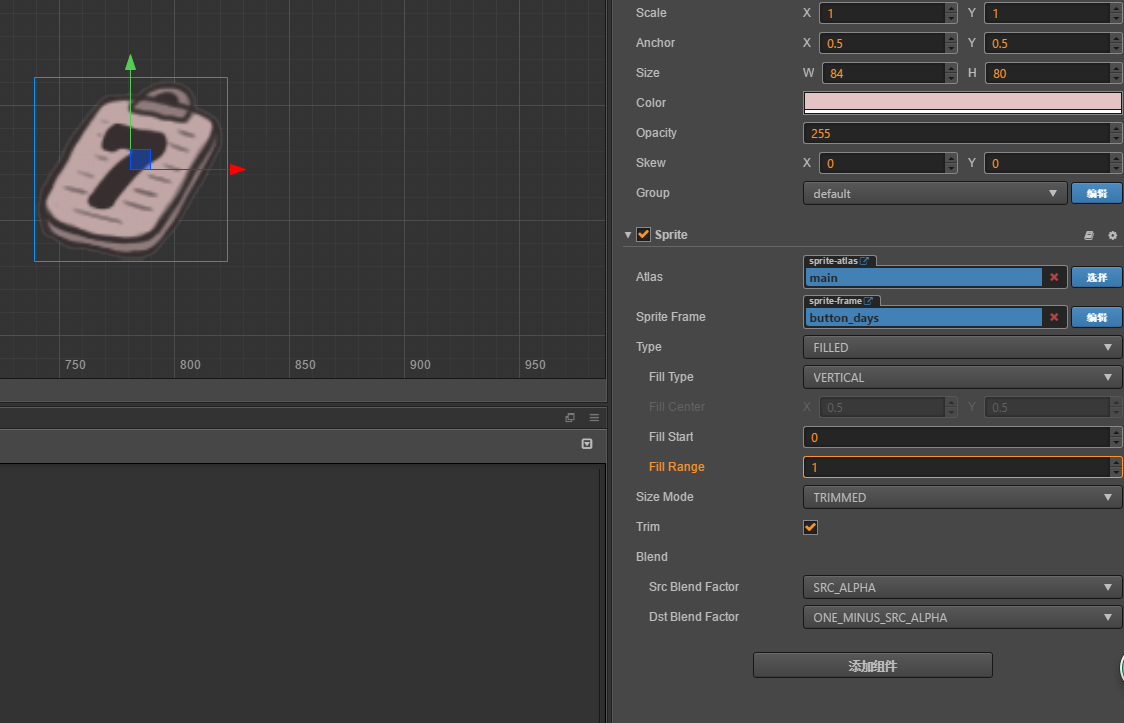The width and height of the screenshot is (1124, 723).
Task: Click the bottom panel's boxed down-arrow icon
Action: click(587, 444)
